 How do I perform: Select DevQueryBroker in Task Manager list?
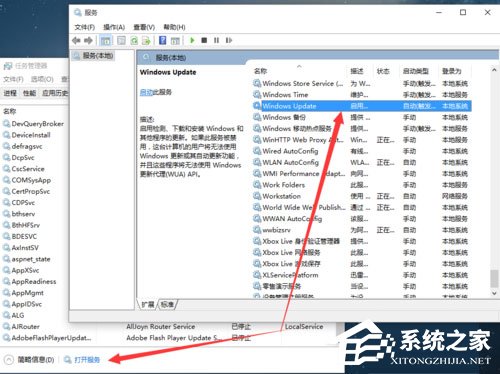click(37, 124)
